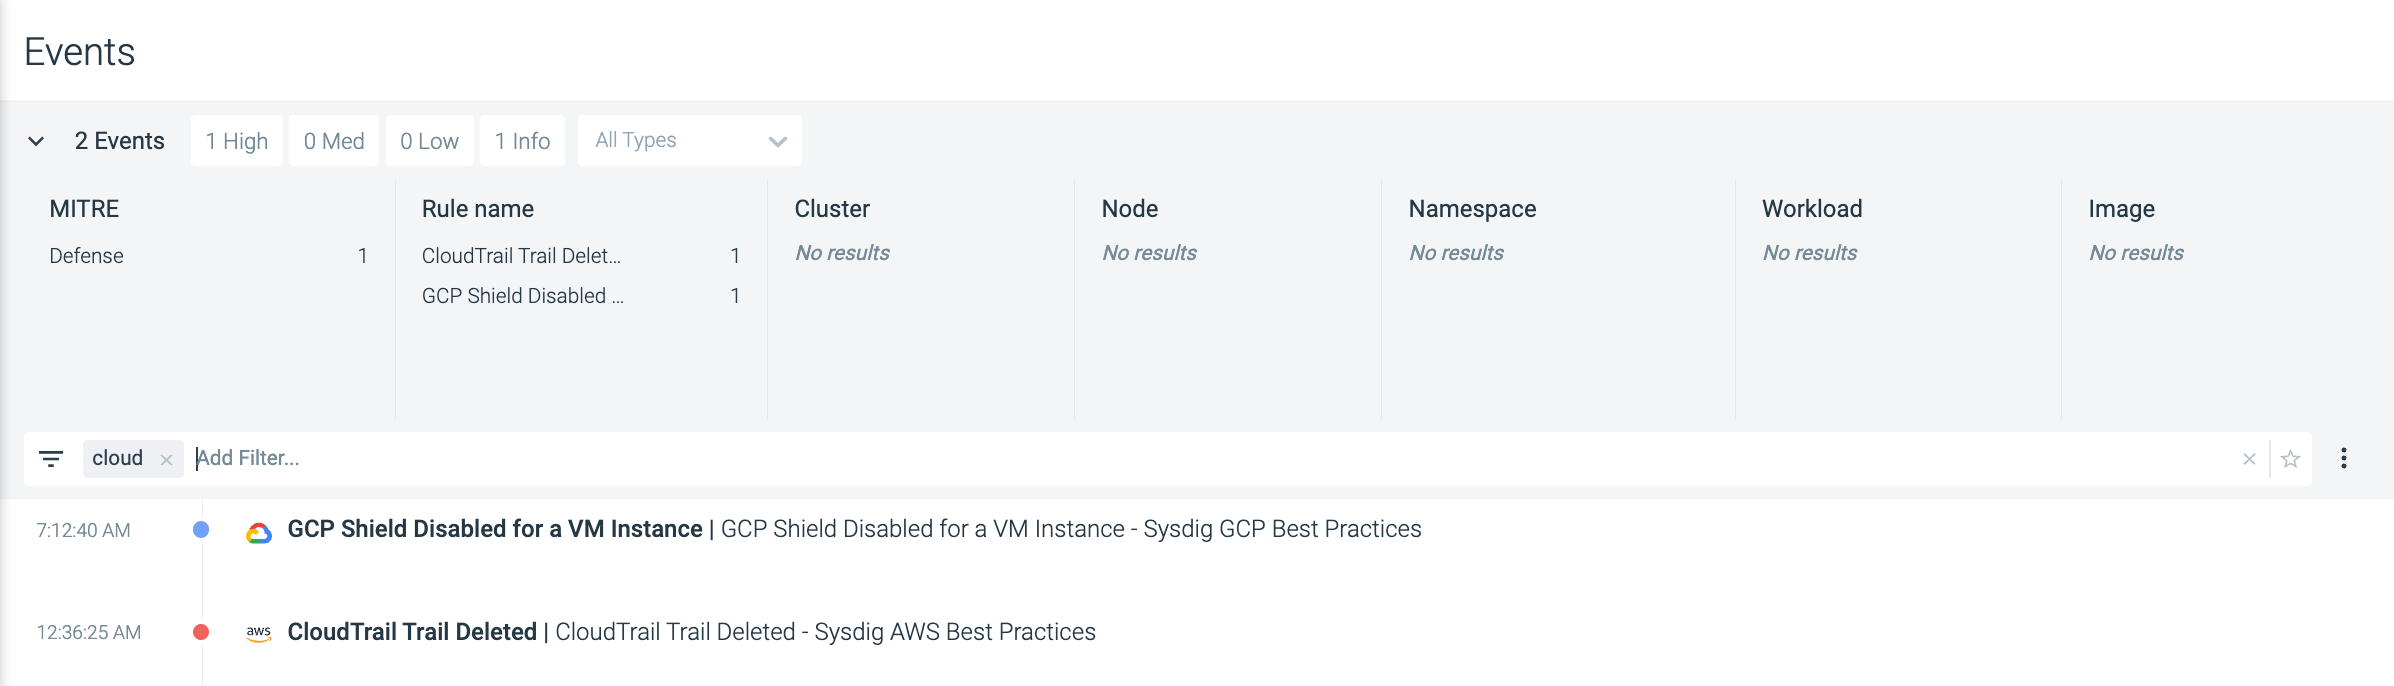Viewport: 2394px width, 686px height.
Task: Filter by CloudTrail Trail Deleted rule name
Action: coord(521,256)
